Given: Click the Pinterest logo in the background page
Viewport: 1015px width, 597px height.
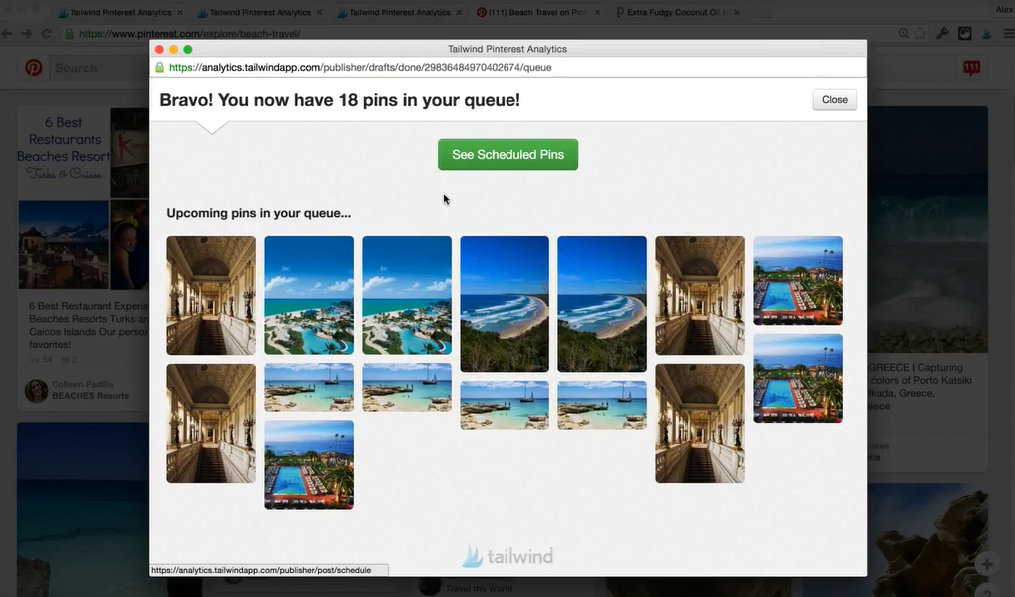Looking at the screenshot, I should click(x=34, y=68).
